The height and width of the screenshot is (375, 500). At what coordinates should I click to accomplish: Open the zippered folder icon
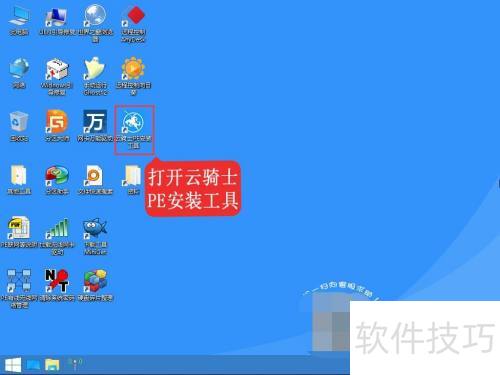[19, 175]
